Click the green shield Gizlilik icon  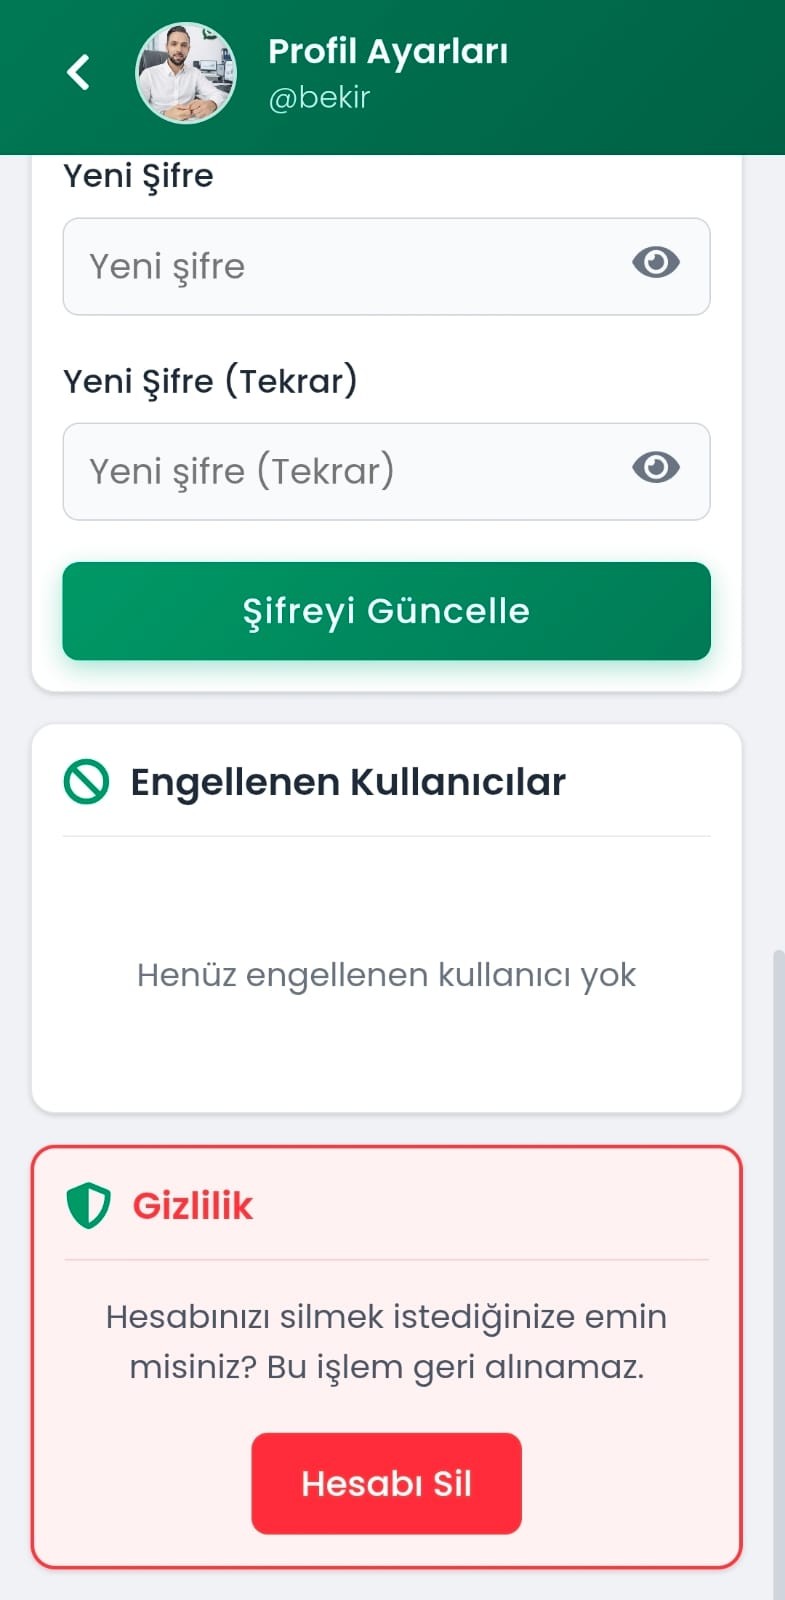[88, 1206]
